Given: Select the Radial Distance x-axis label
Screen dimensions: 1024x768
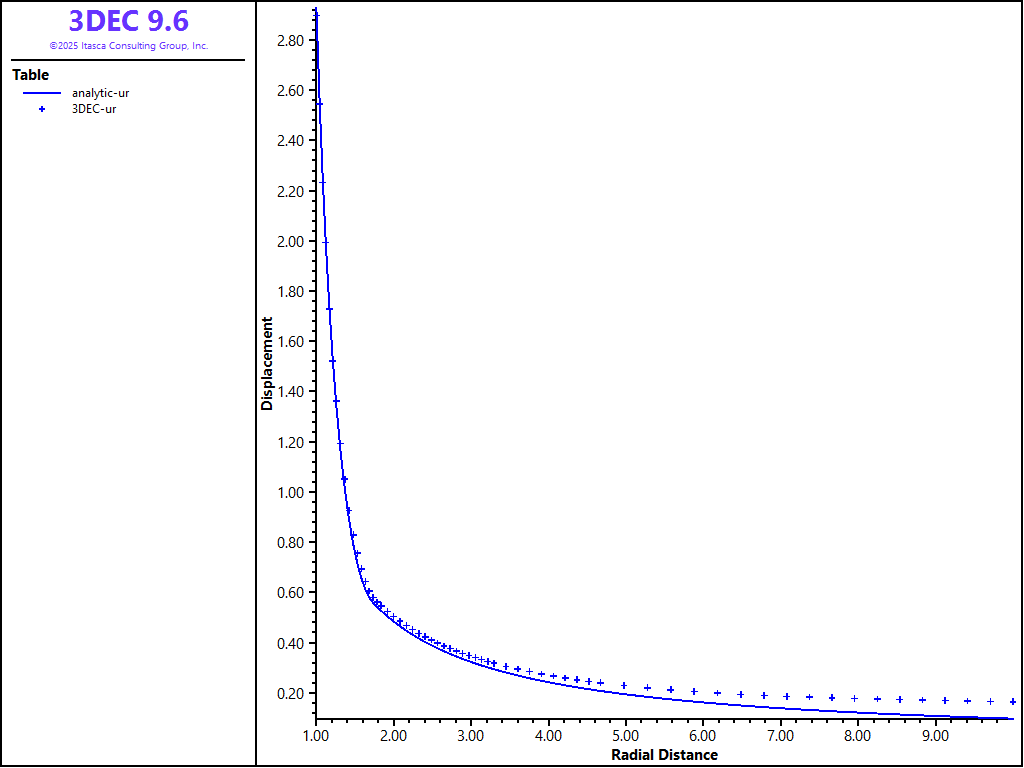Looking at the screenshot, I should 664,755.
